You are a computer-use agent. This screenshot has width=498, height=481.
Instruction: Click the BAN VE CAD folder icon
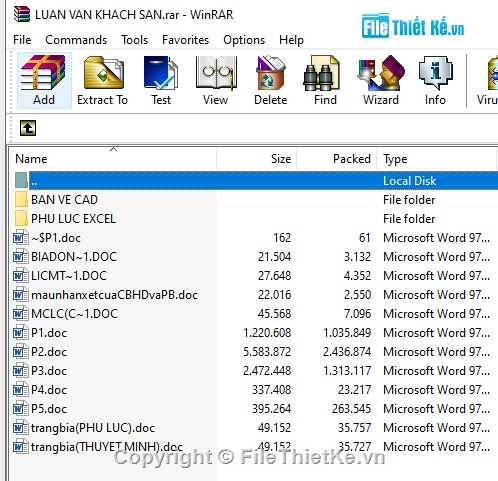pyautogui.click(x=21, y=200)
